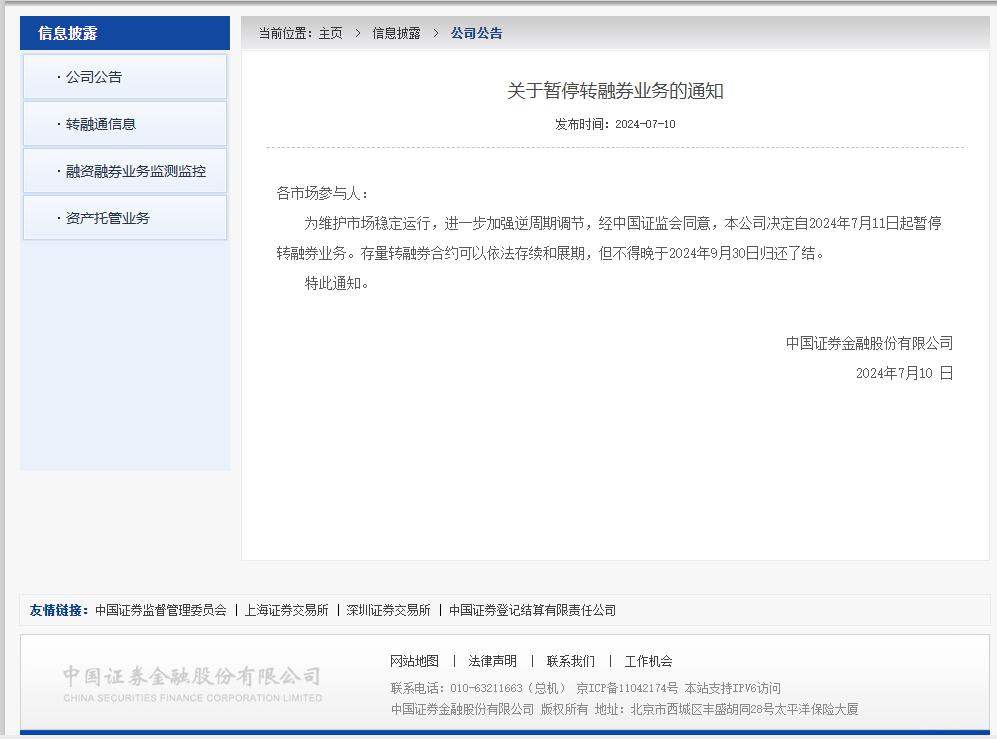Click the 京ICP备11042174号 record number

click(627, 688)
